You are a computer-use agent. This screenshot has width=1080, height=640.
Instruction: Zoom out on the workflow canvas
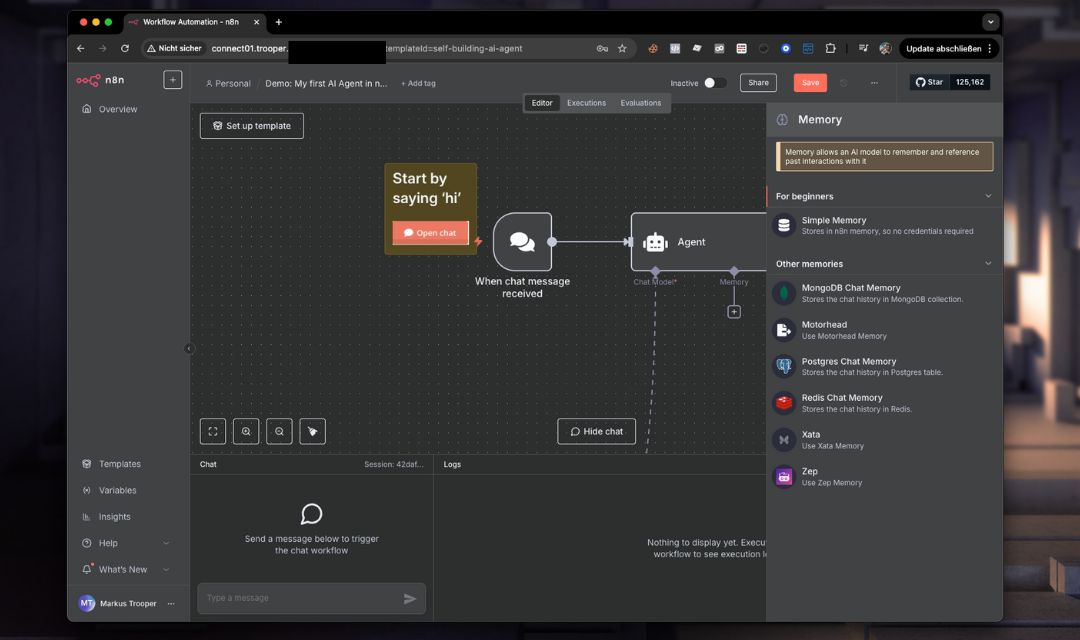pyautogui.click(x=279, y=431)
